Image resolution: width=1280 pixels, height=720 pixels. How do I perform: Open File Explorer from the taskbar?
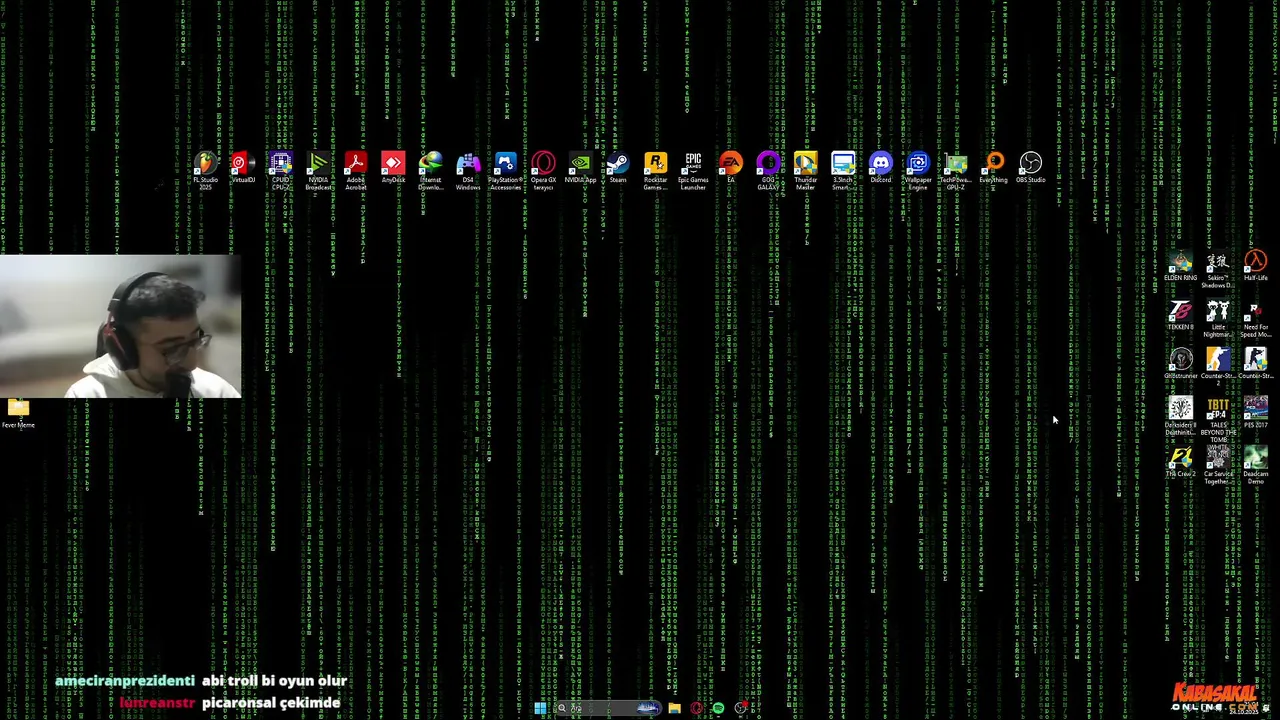click(675, 708)
